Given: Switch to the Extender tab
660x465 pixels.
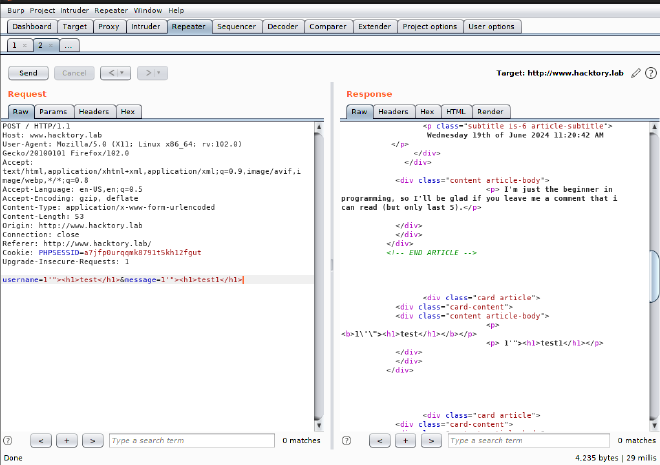Looking at the screenshot, I should [375, 27].
